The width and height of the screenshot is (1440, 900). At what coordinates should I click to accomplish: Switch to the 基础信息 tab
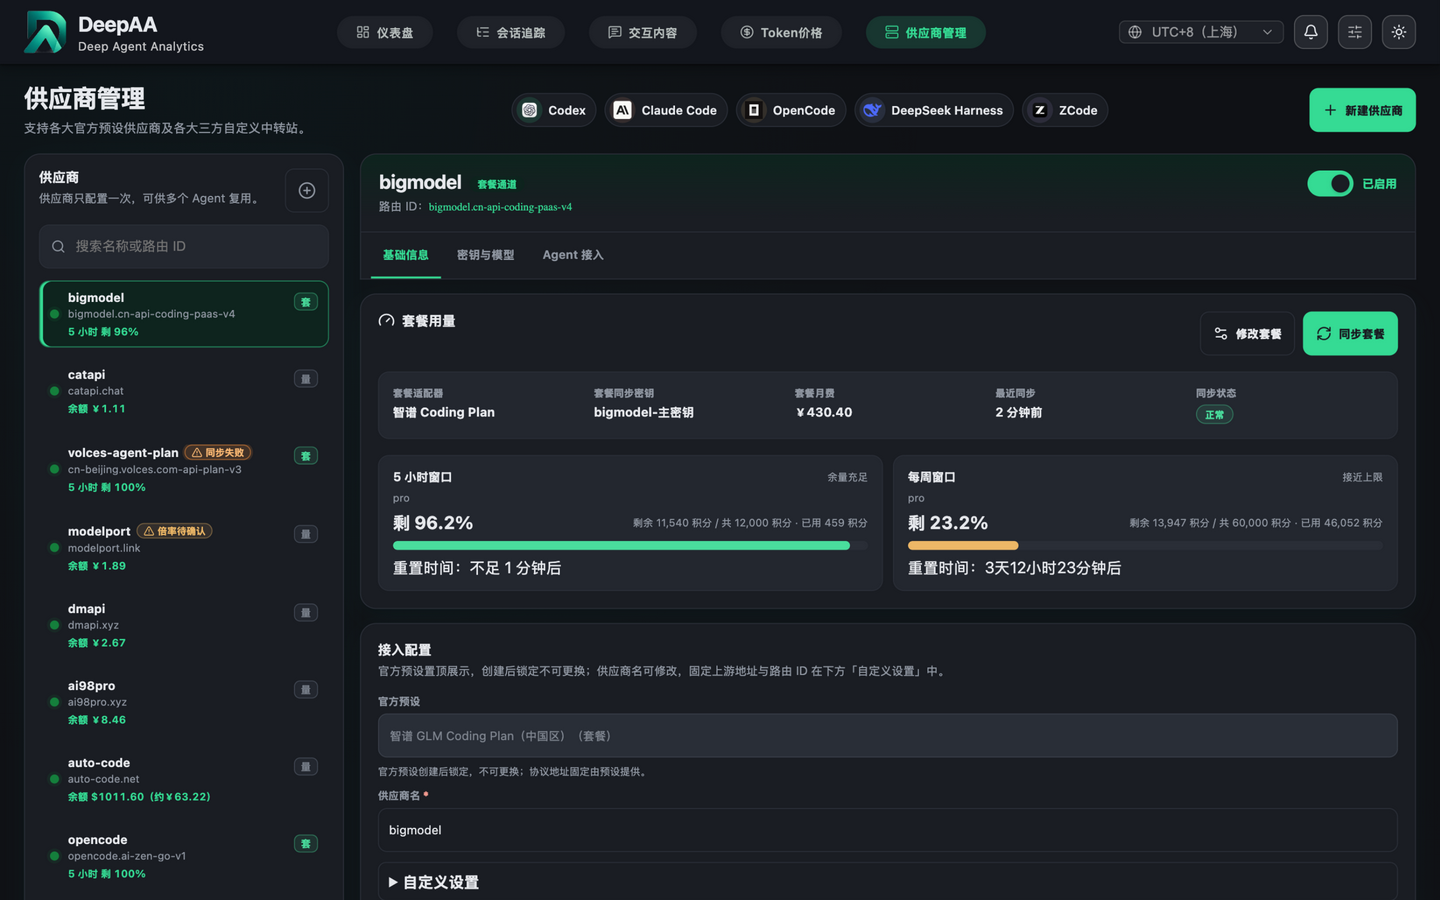coord(406,255)
